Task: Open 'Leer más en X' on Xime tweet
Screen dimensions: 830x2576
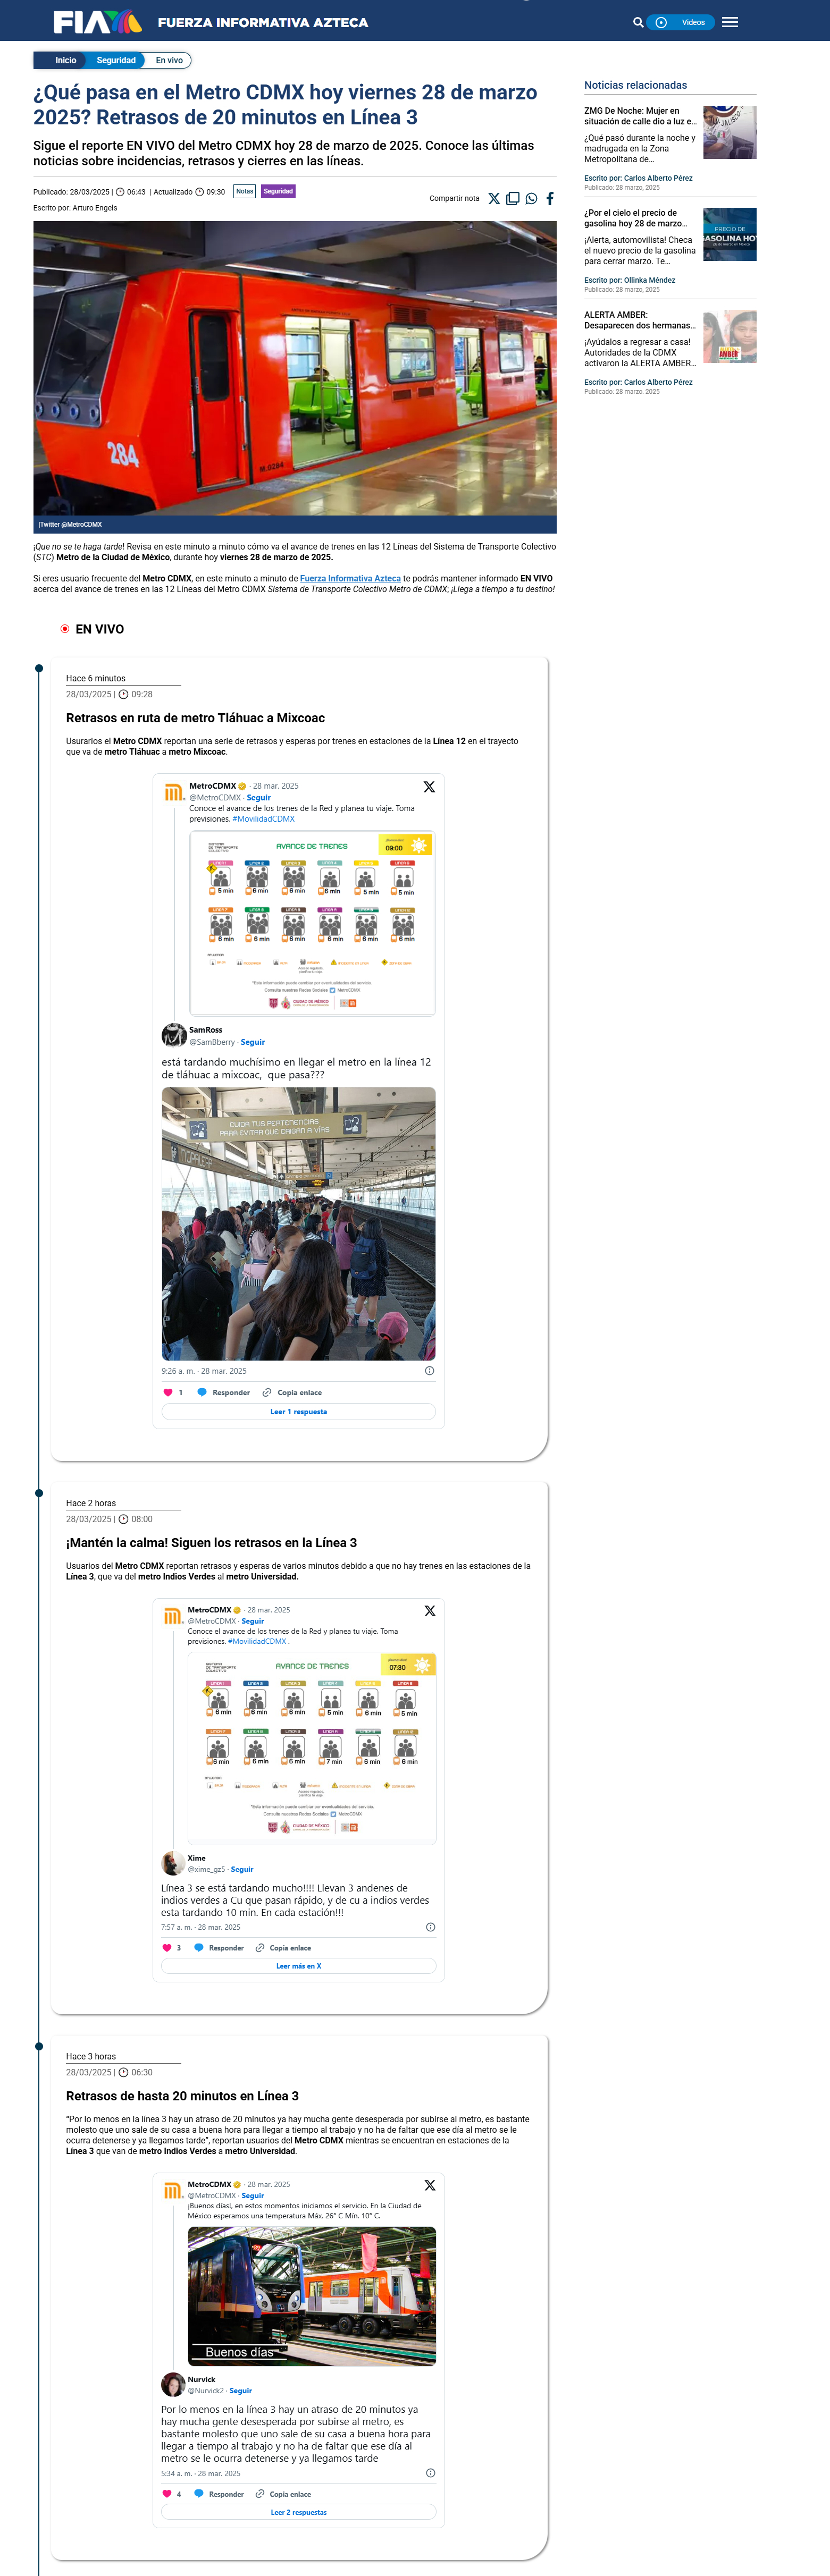Action: (298, 1966)
